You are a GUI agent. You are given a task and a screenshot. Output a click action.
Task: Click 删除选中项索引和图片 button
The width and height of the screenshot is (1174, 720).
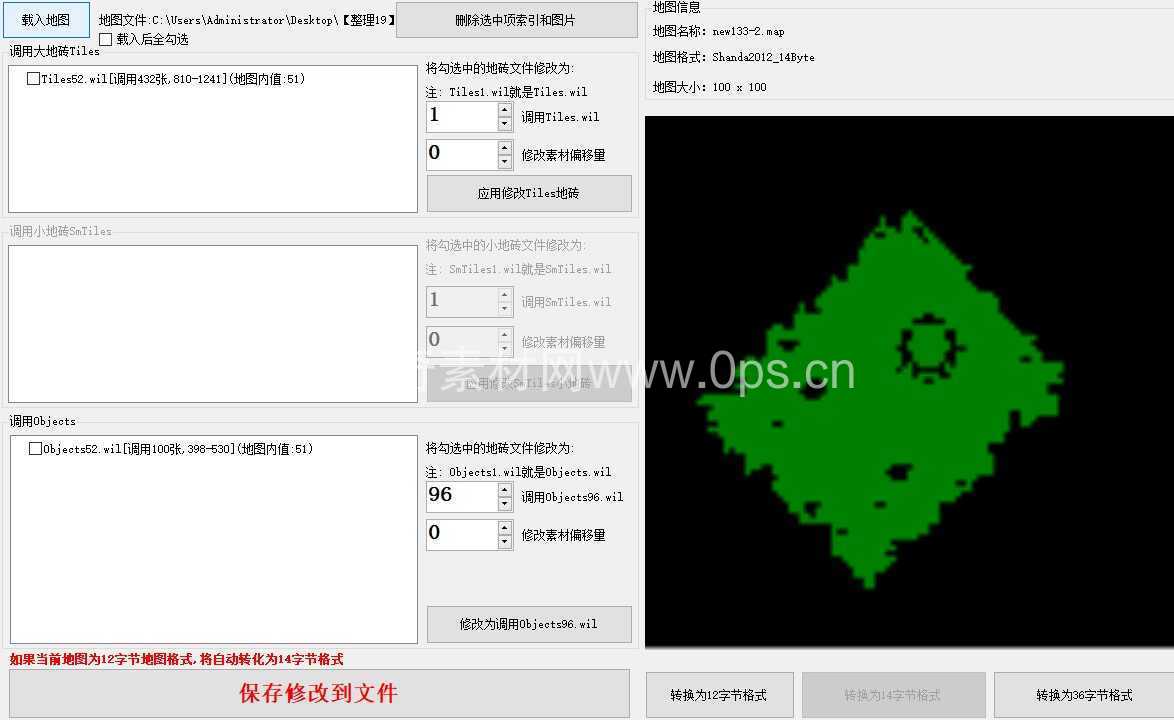[516, 20]
